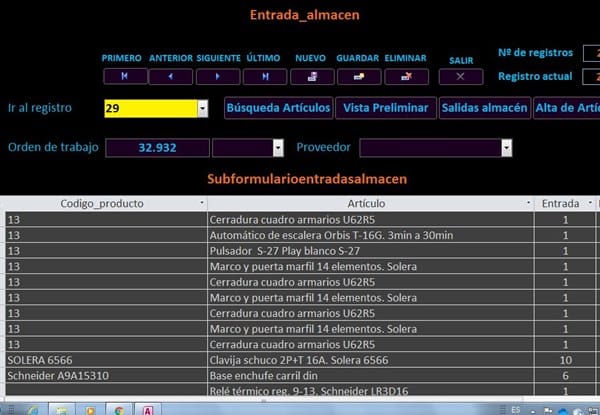Click the Registro actual value box
Screen dimensions: 600x415
point(592,77)
